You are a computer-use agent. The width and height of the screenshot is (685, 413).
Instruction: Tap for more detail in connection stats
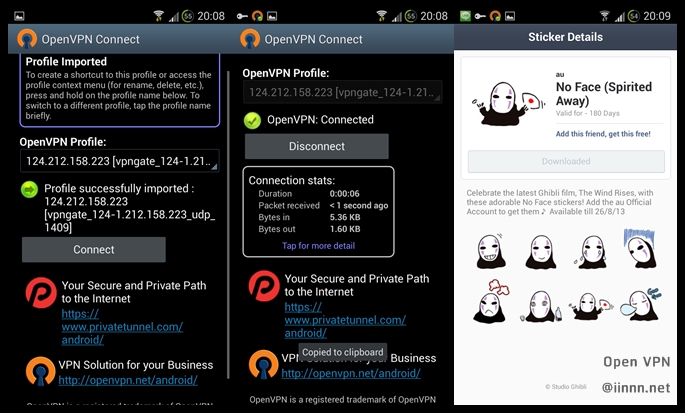pyautogui.click(x=318, y=245)
